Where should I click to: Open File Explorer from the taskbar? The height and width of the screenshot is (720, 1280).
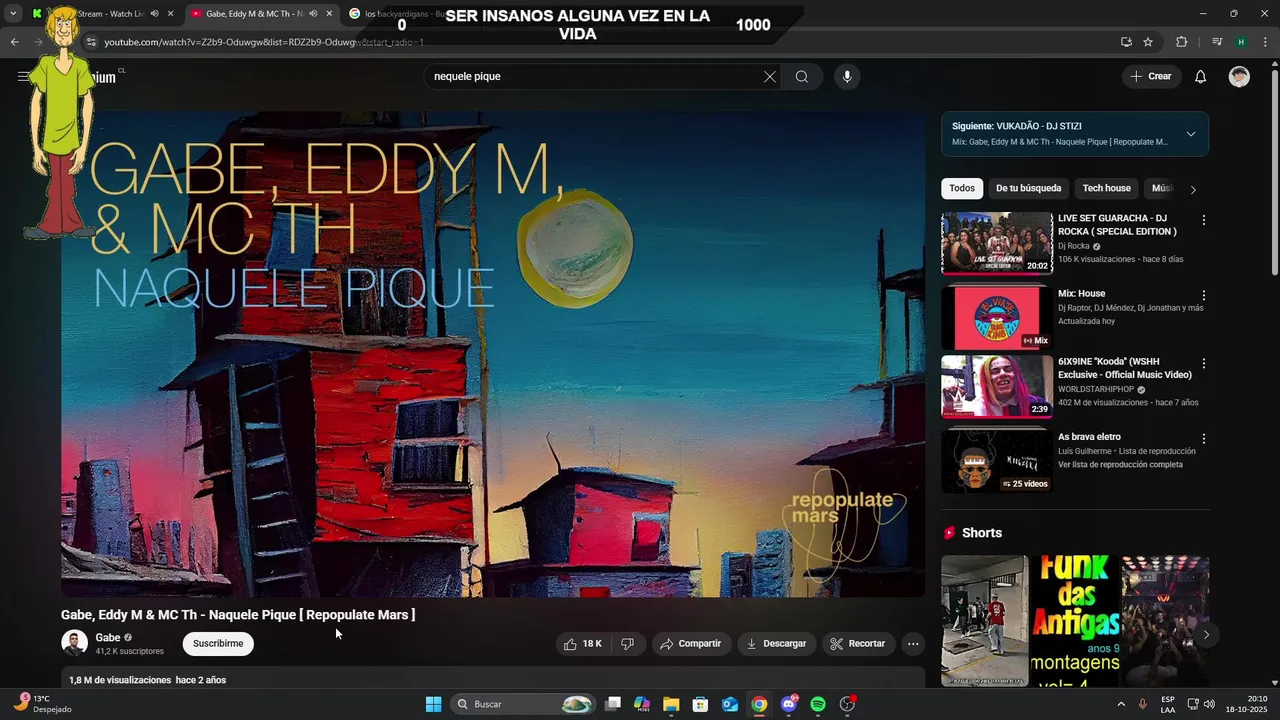671,704
